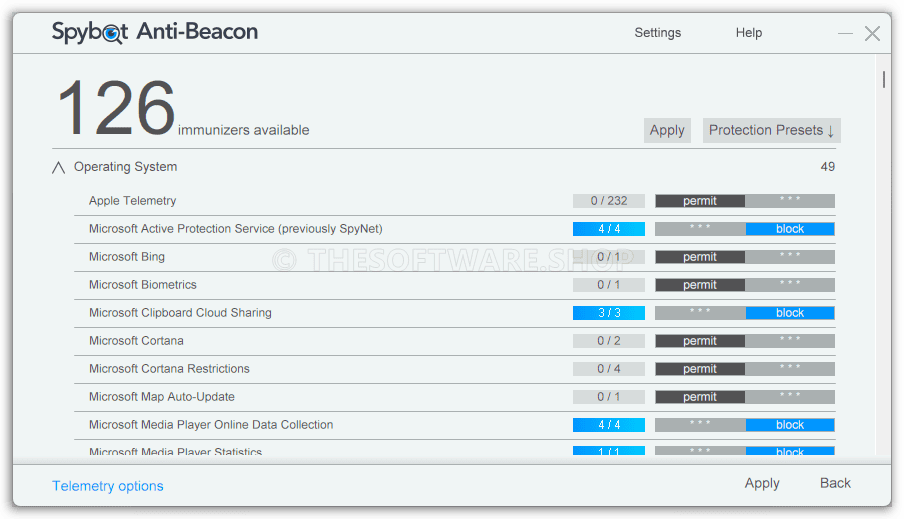
Task: Select the Microsoft Map Auto-Update label
Action: (161, 397)
